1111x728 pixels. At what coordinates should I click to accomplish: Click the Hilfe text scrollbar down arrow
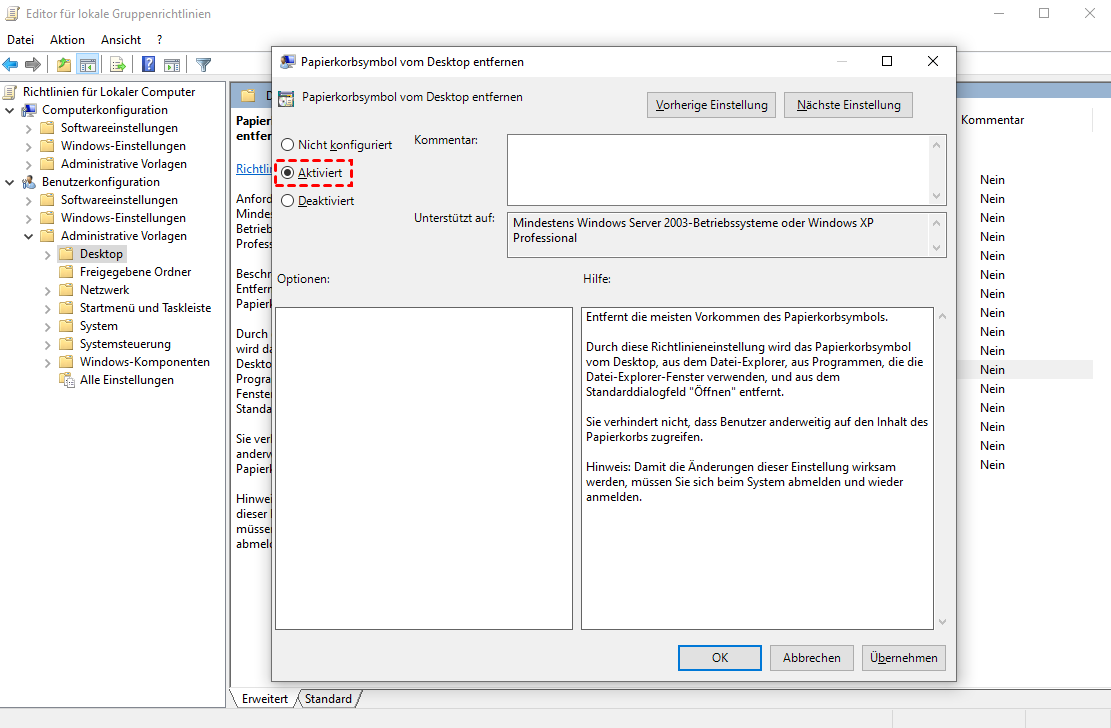(x=940, y=621)
